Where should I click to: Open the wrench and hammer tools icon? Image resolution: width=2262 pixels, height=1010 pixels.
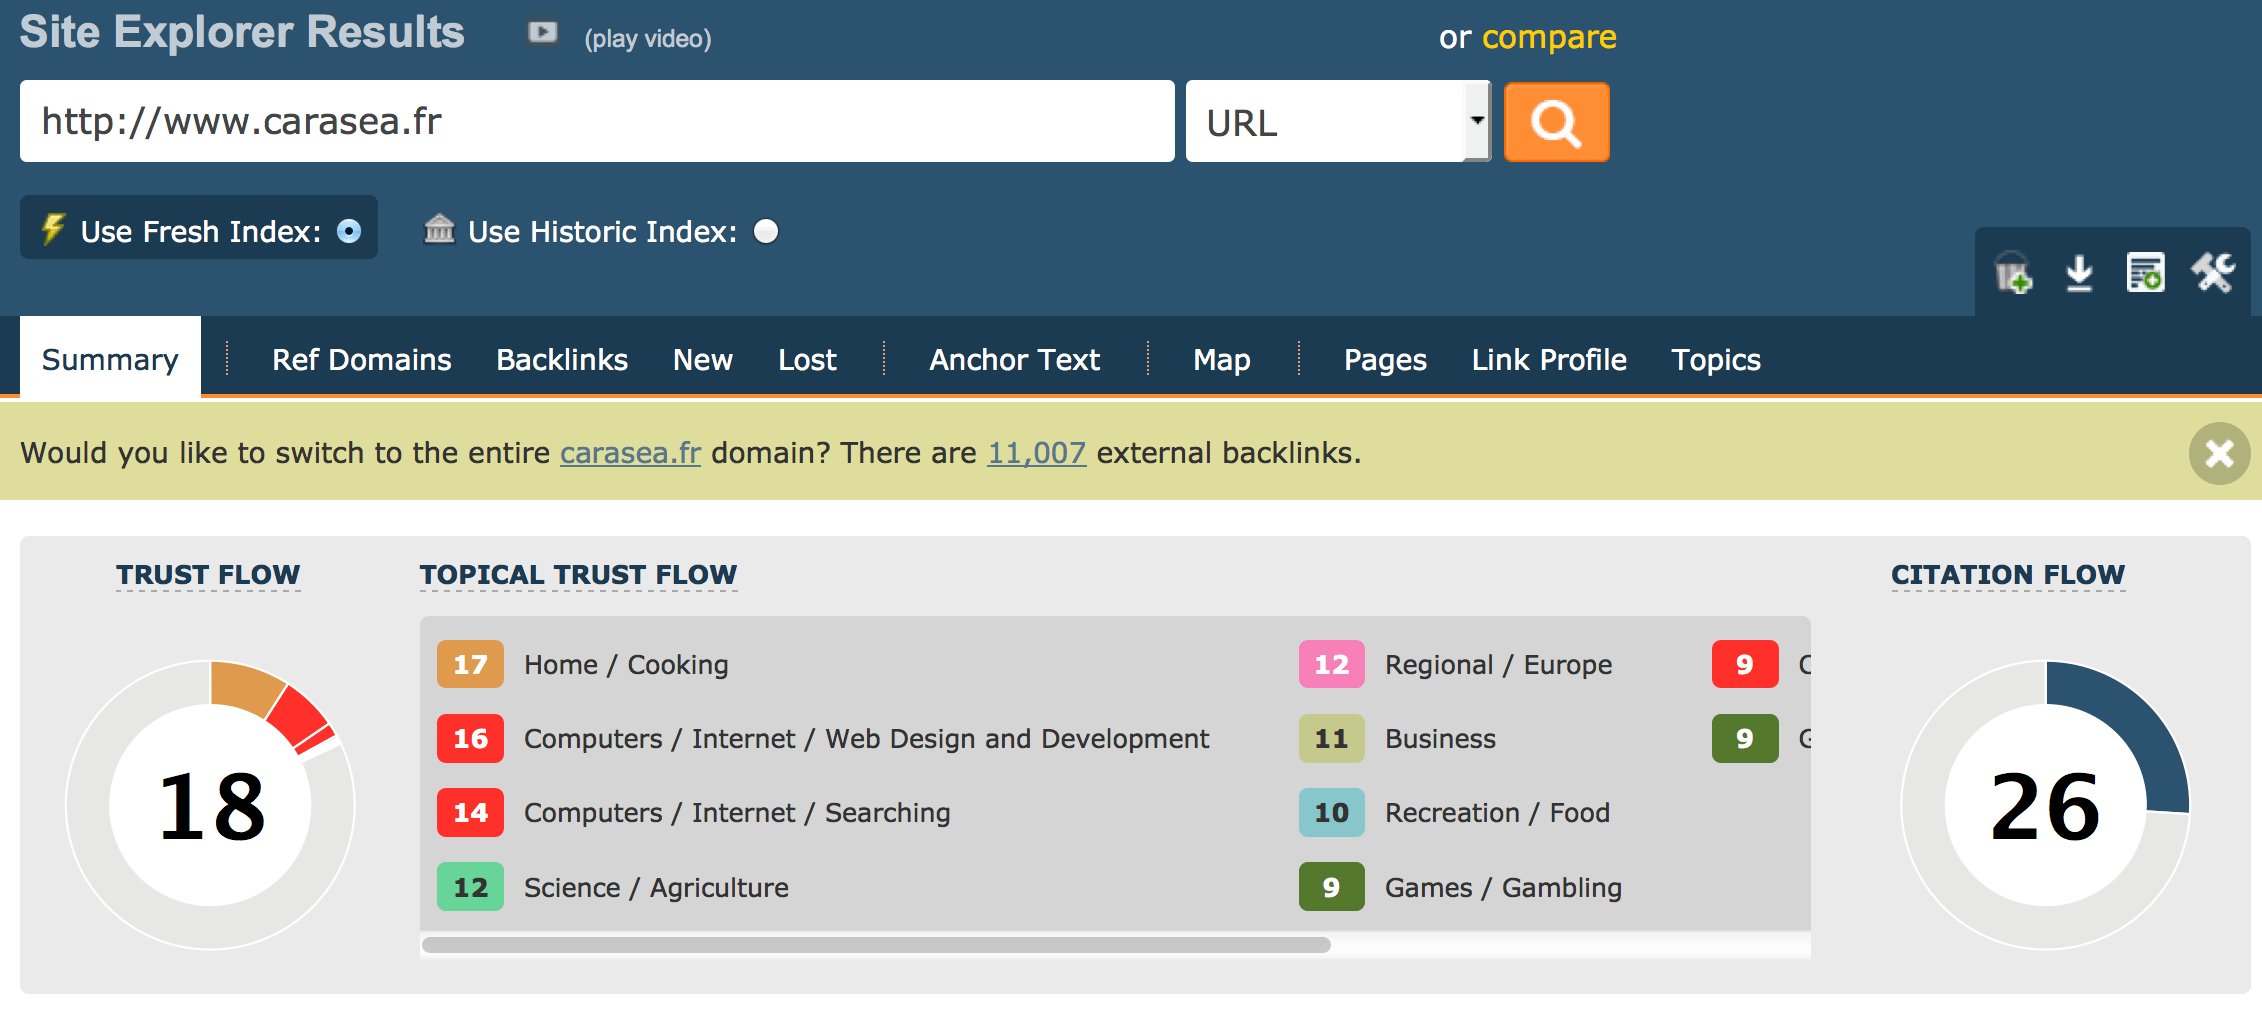tap(2213, 272)
